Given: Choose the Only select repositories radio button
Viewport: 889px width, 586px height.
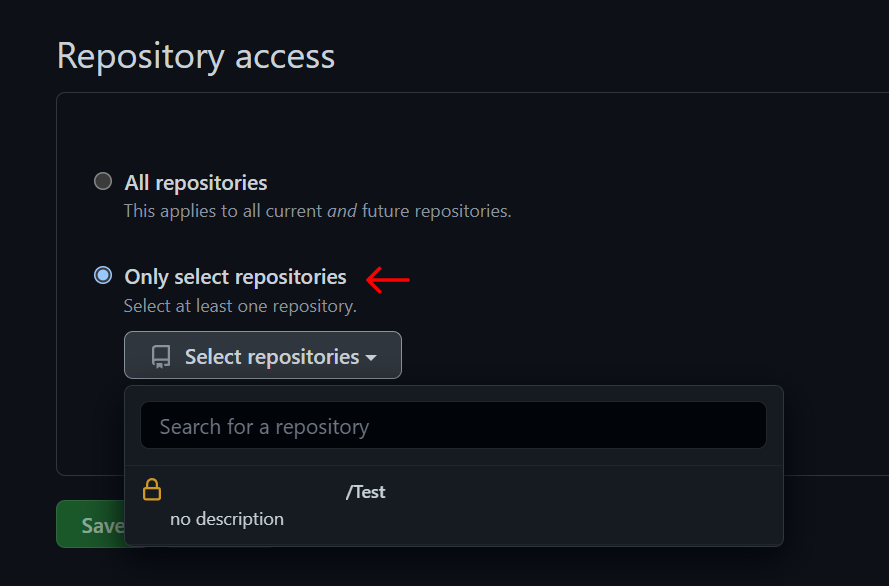Looking at the screenshot, I should 103,275.
